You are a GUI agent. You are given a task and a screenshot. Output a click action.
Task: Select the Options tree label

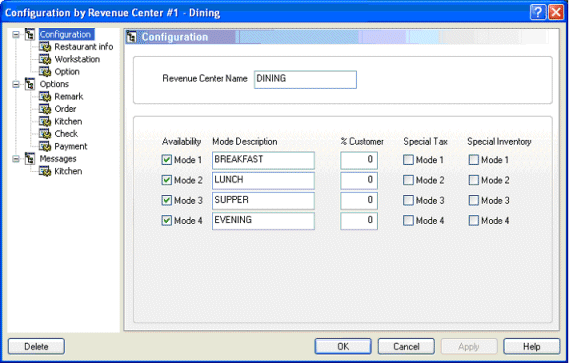click(54, 84)
